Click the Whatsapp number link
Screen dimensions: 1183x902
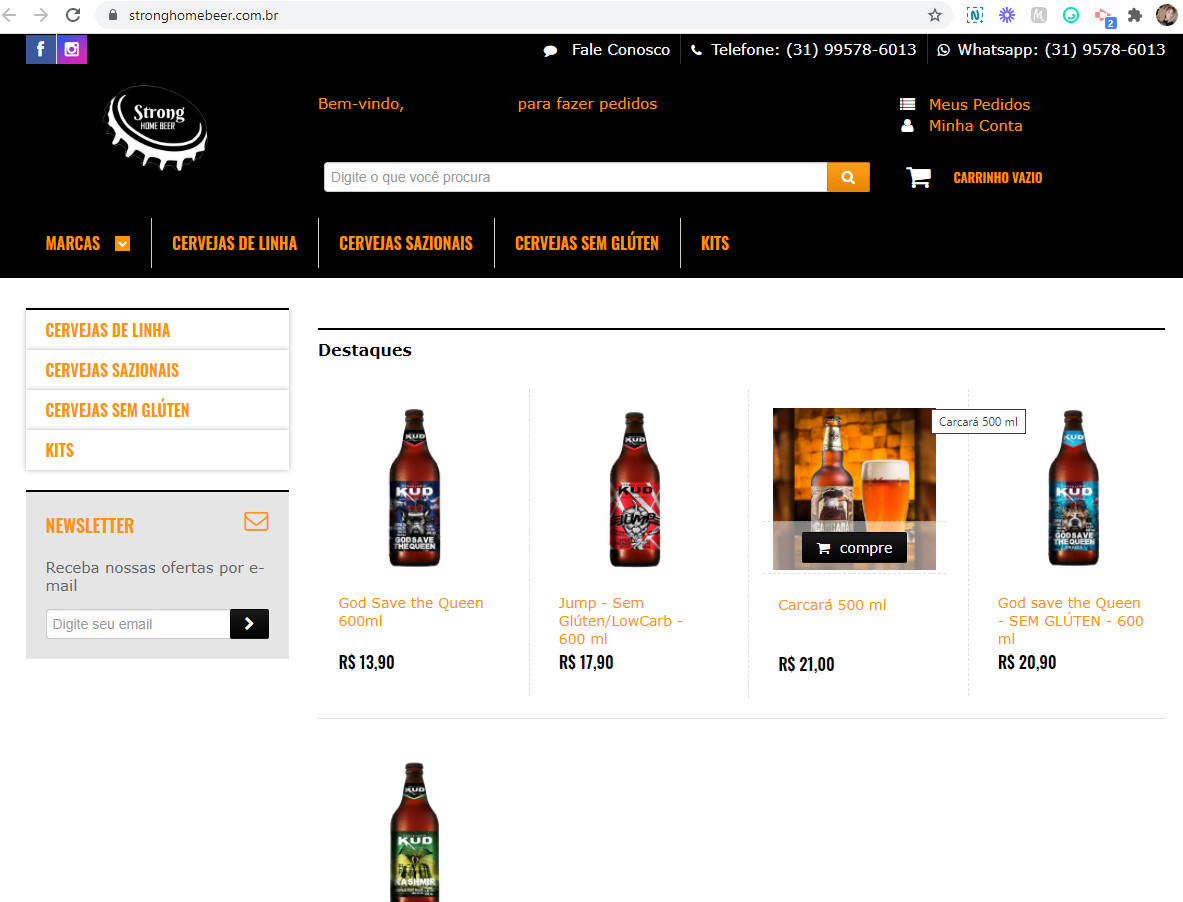click(x=1062, y=50)
